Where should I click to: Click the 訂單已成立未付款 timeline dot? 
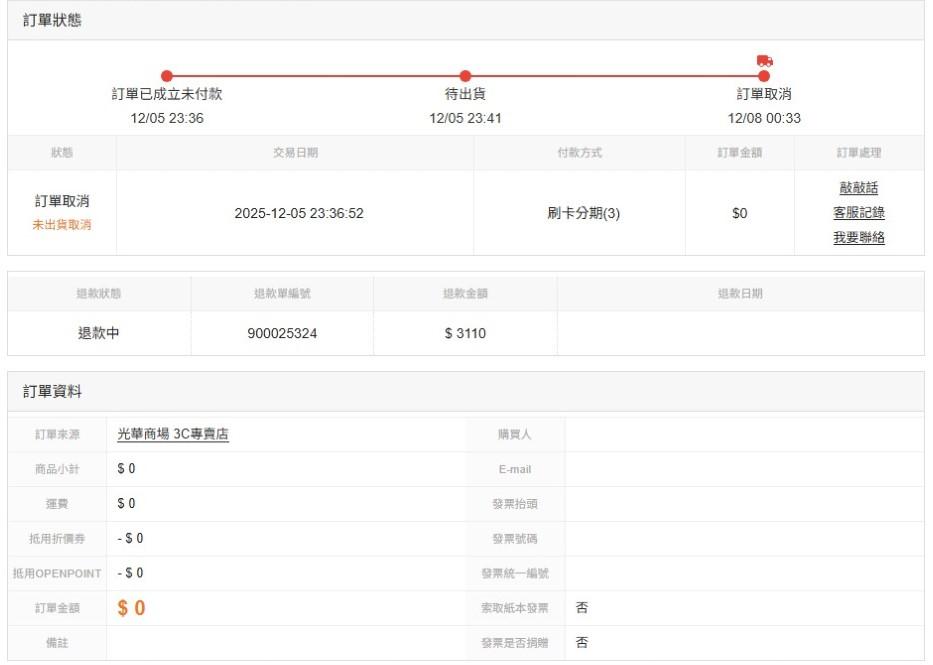click(x=167, y=76)
